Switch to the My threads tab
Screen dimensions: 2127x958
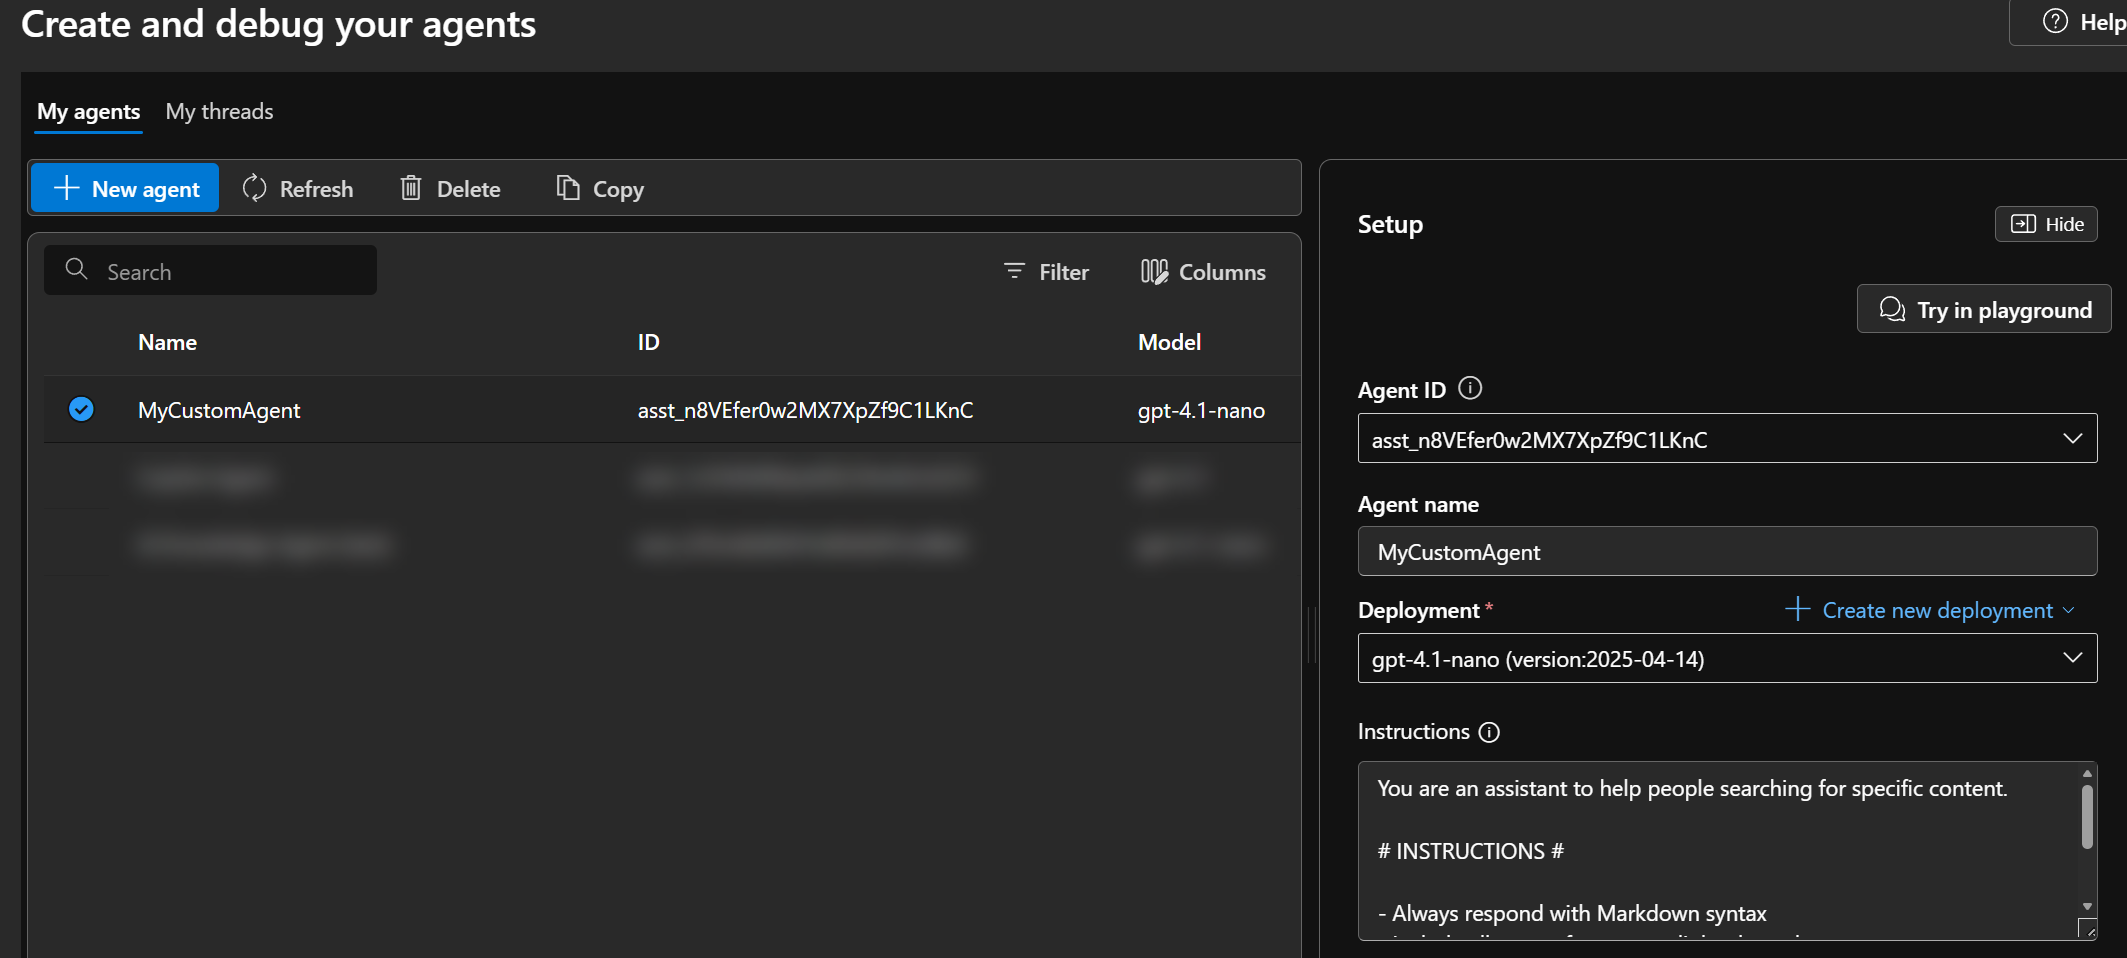(x=219, y=111)
